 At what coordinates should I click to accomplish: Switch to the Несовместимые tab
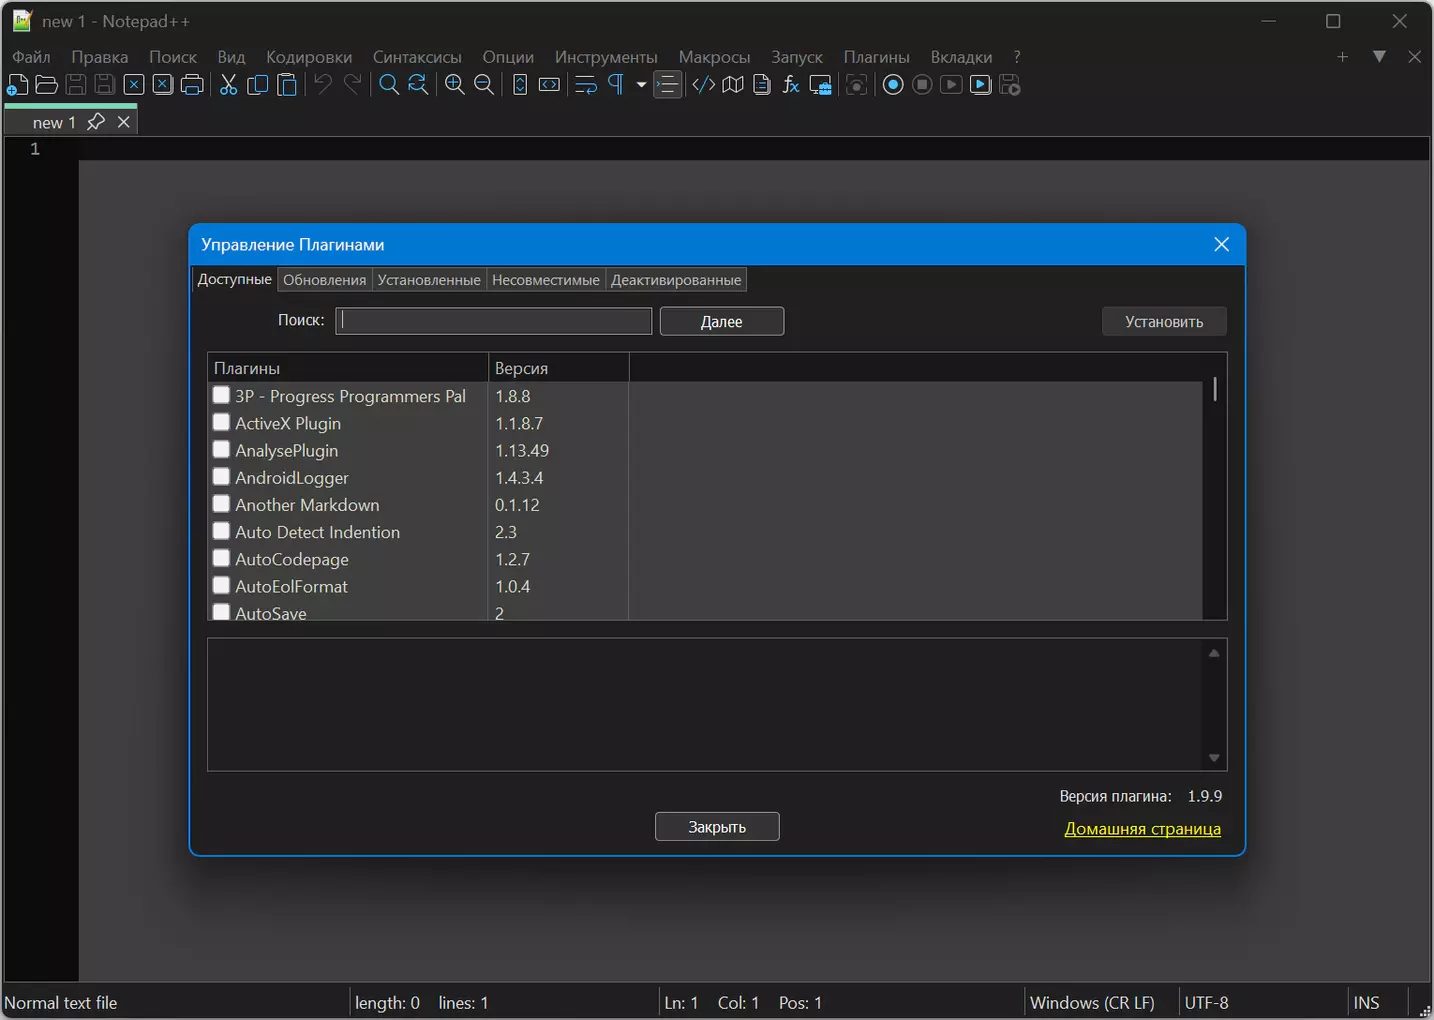[x=546, y=280]
